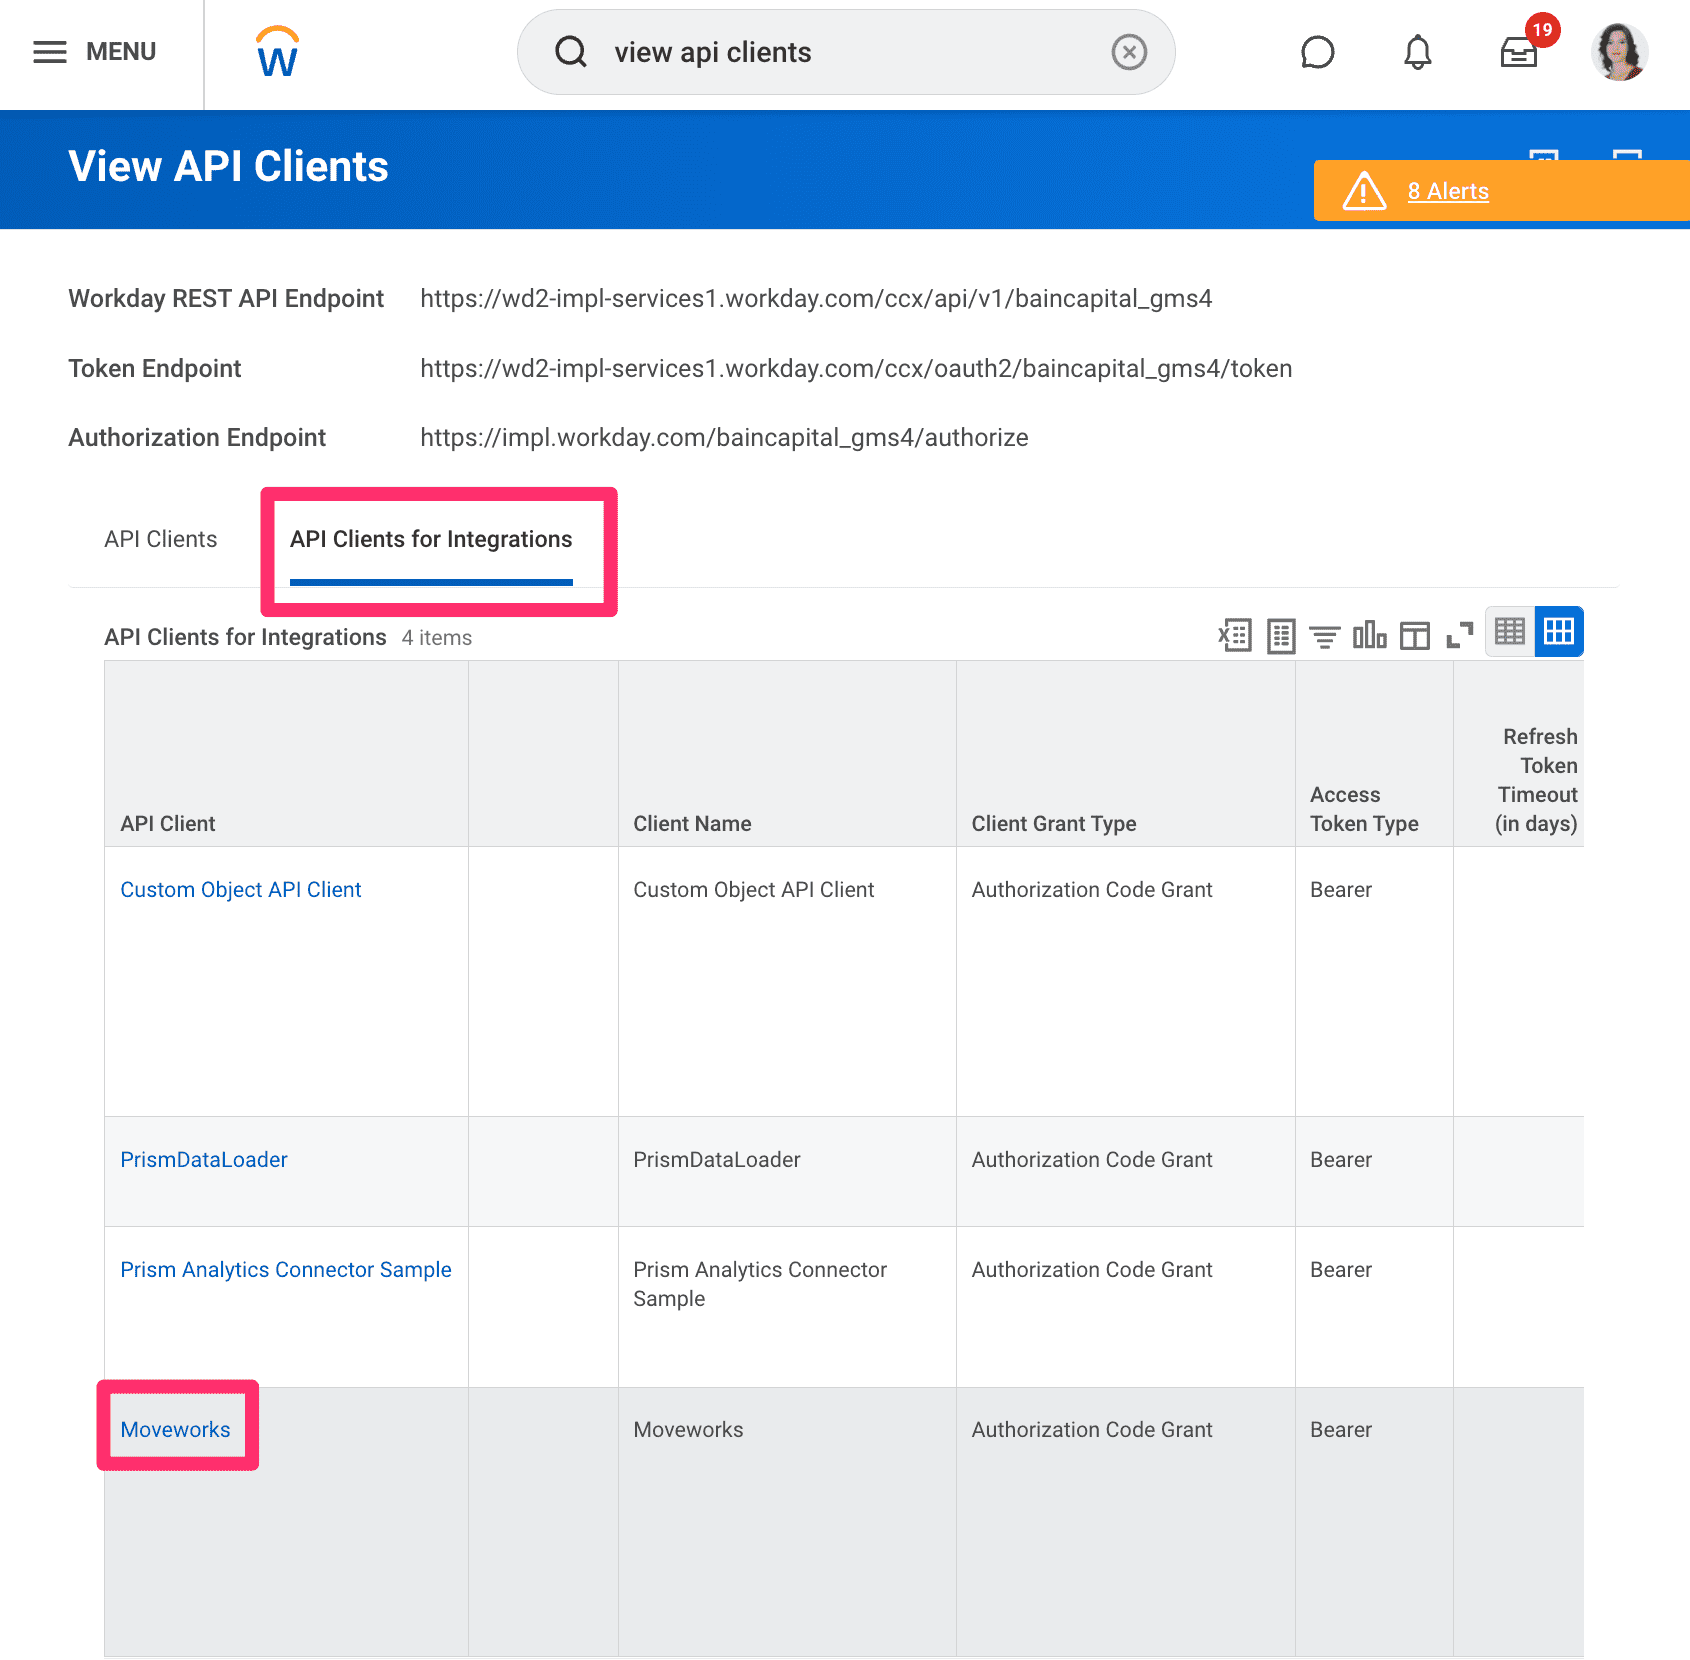Open the 8 Alerts link

pos(1448,191)
